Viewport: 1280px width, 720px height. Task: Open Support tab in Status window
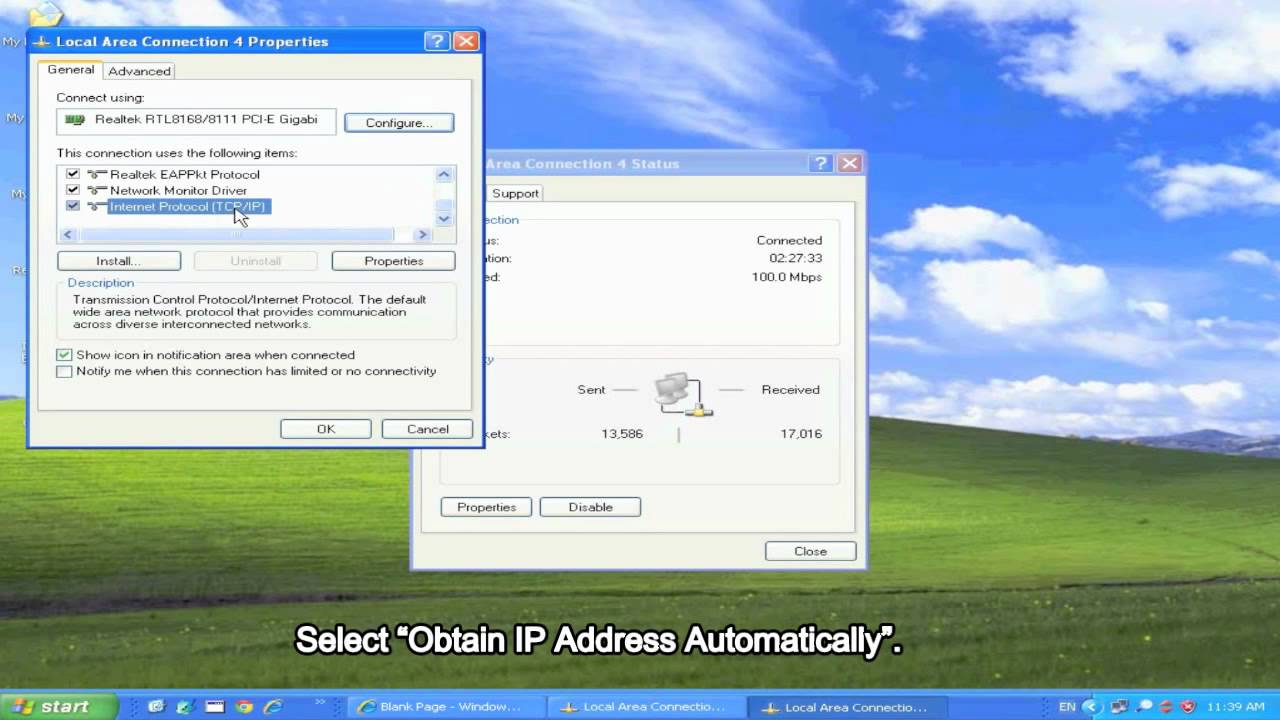[x=515, y=193]
